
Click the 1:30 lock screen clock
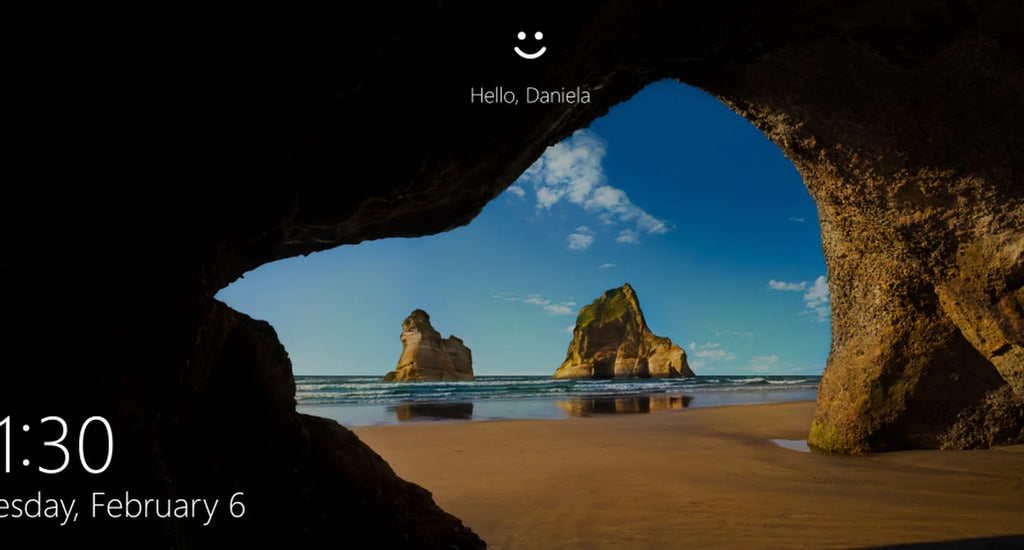(56, 445)
